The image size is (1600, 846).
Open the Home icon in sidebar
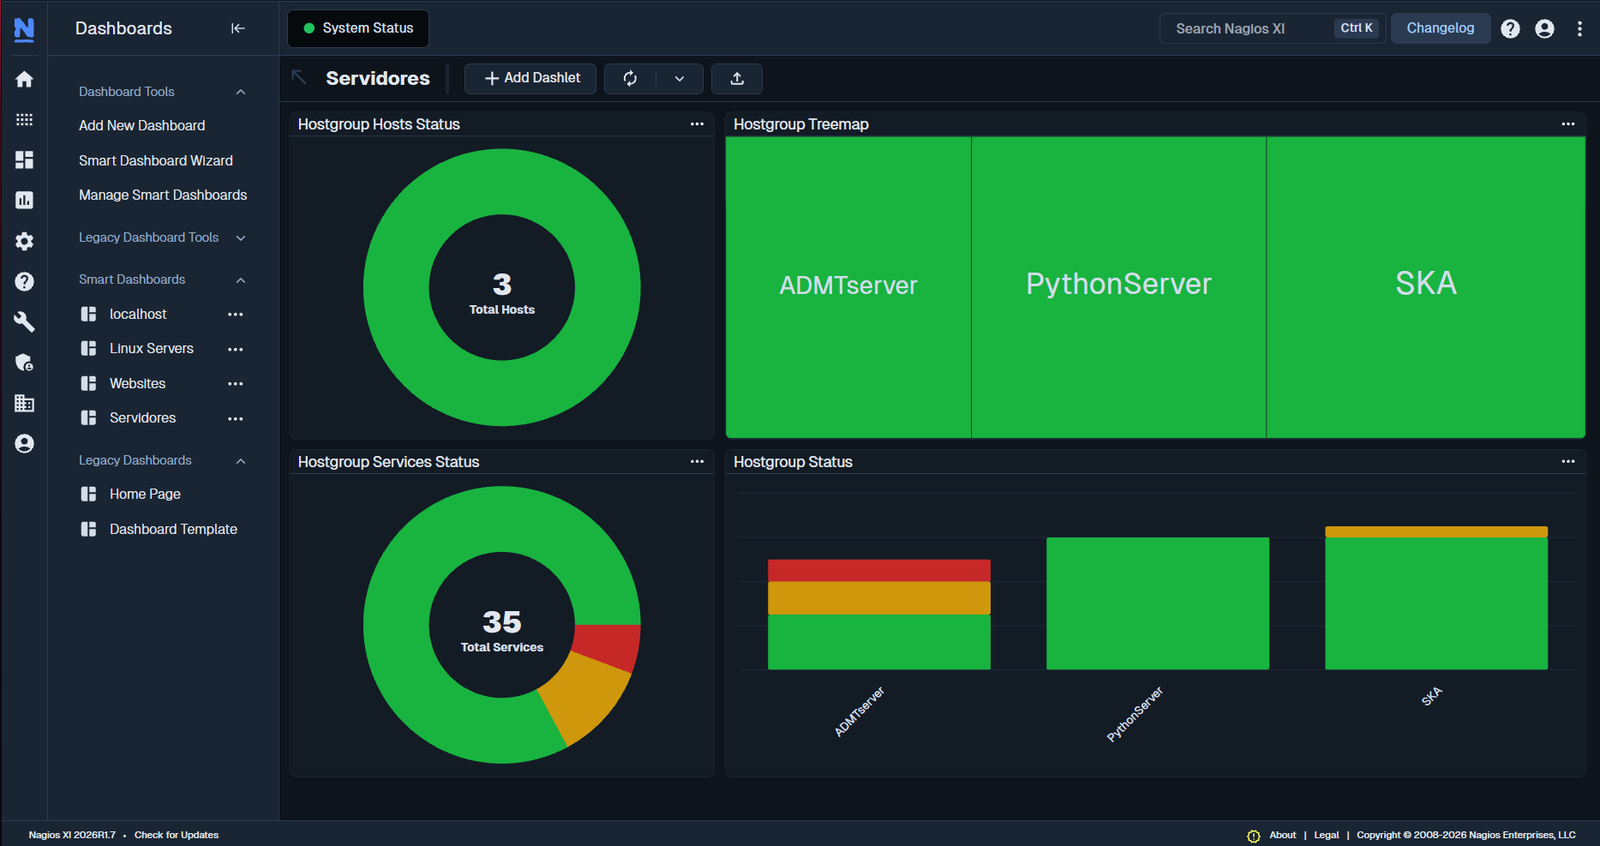pos(24,79)
